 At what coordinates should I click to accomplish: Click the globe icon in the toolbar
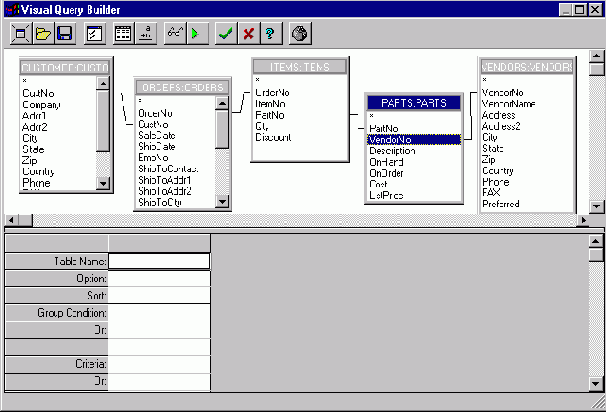coord(299,33)
